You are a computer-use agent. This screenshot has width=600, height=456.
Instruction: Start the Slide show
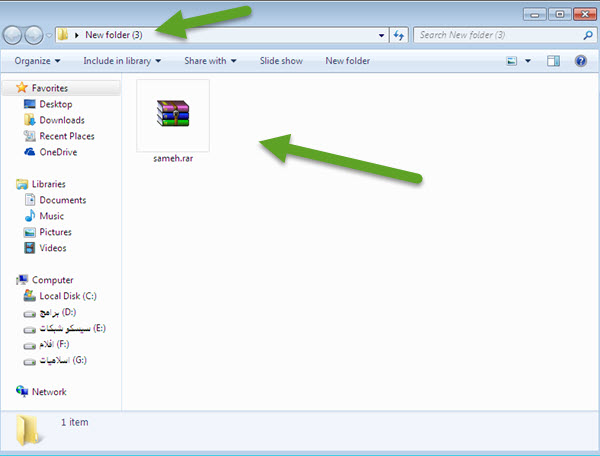[x=281, y=61]
